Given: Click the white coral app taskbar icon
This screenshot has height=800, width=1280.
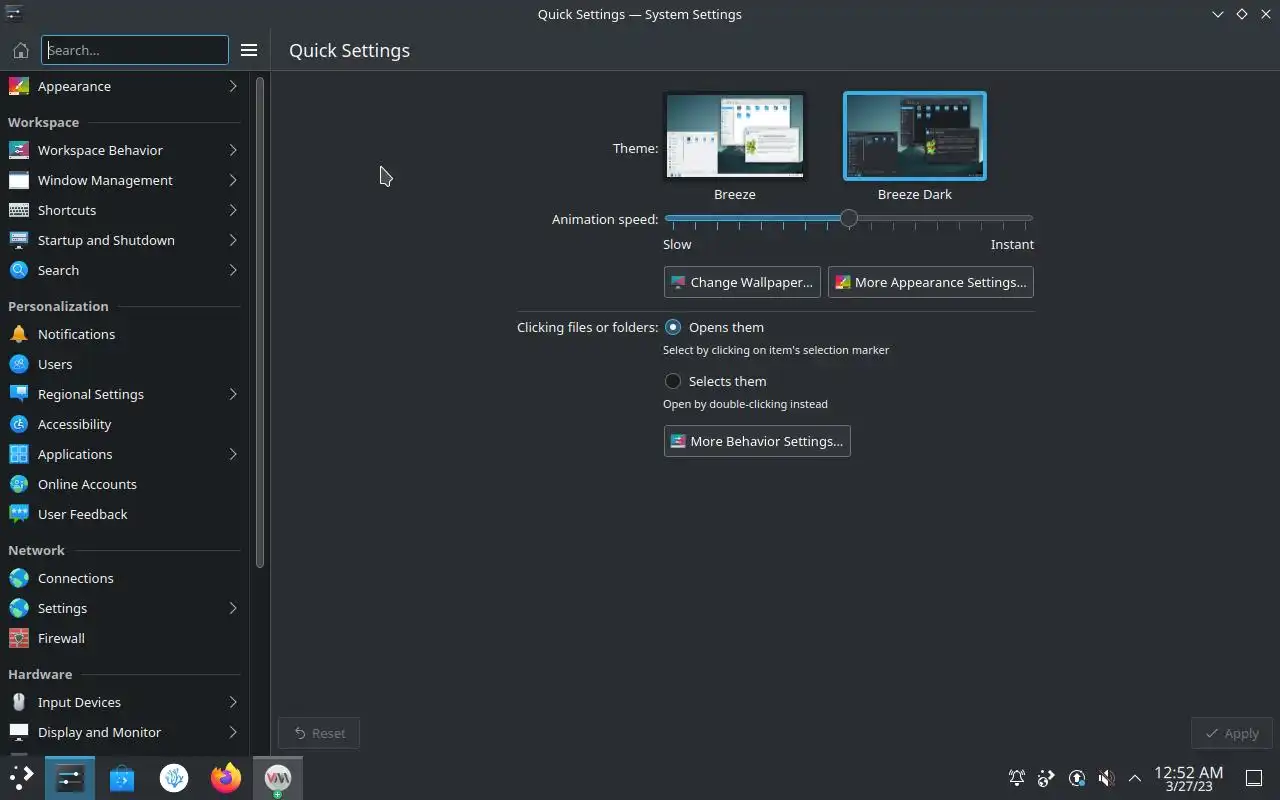Looking at the screenshot, I should 174,778.
